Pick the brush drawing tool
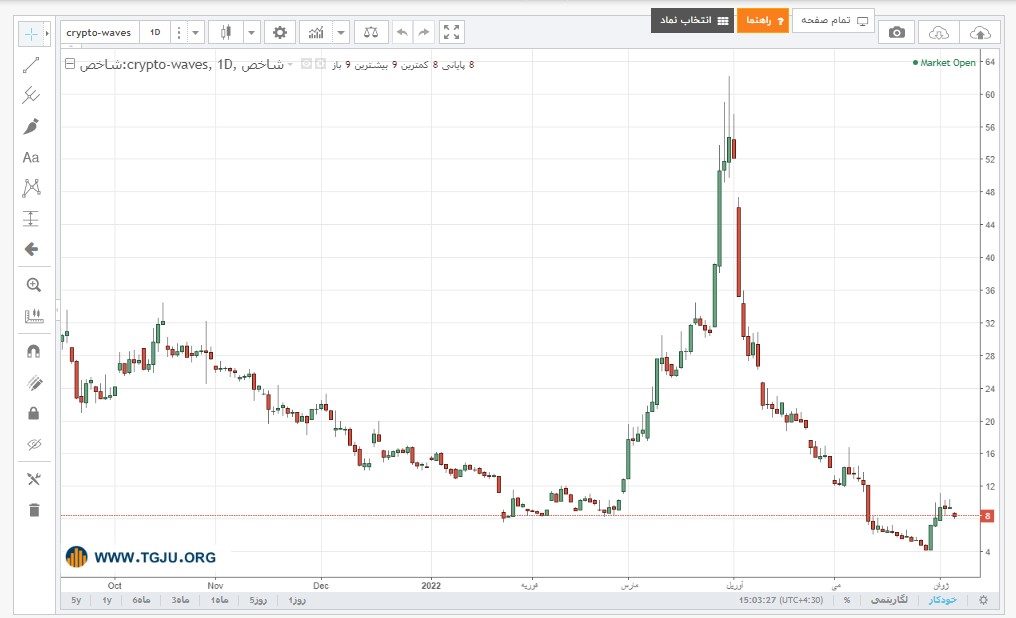The width and height of the screenshot is (1016, 618). pos(30,126)
